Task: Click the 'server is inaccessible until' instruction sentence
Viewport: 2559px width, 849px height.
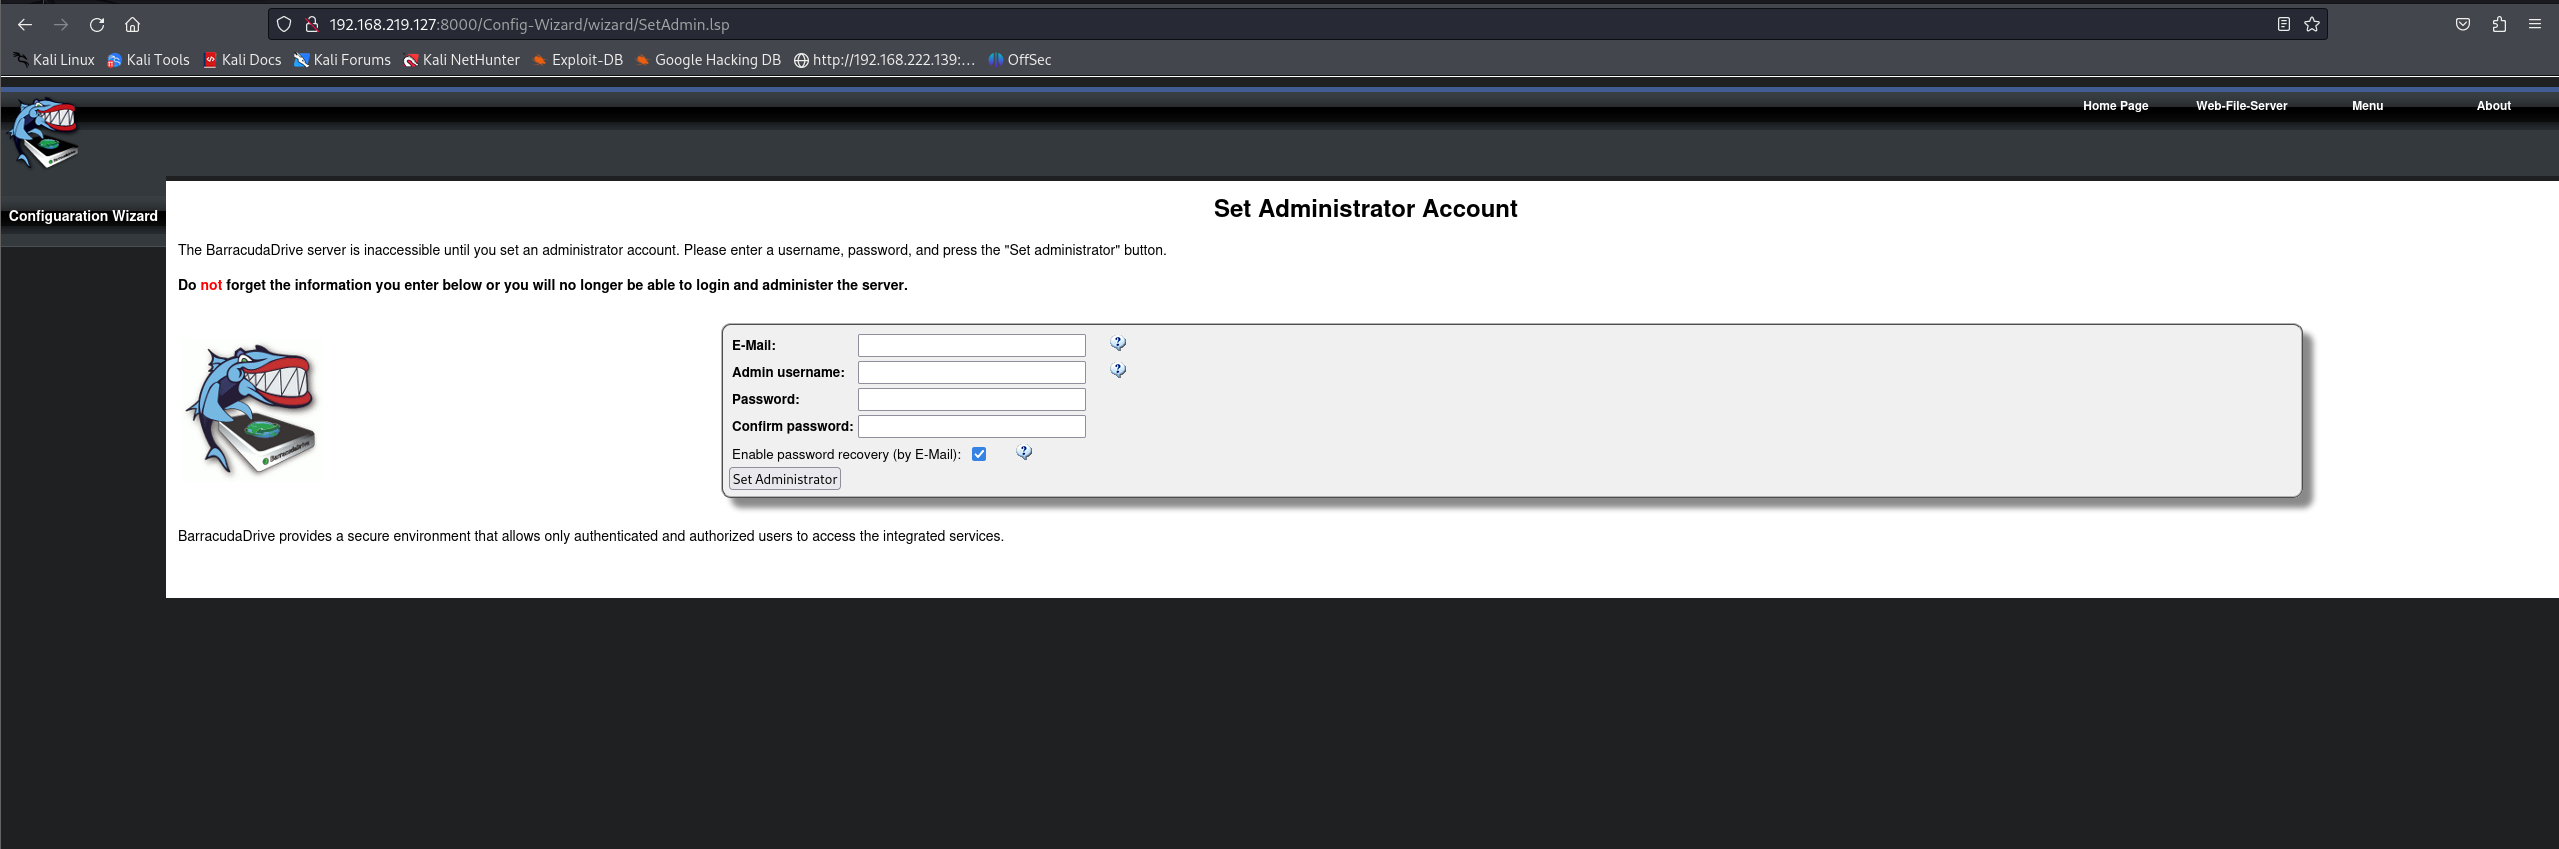Action: pyautogui.click(x=672, y=250)
